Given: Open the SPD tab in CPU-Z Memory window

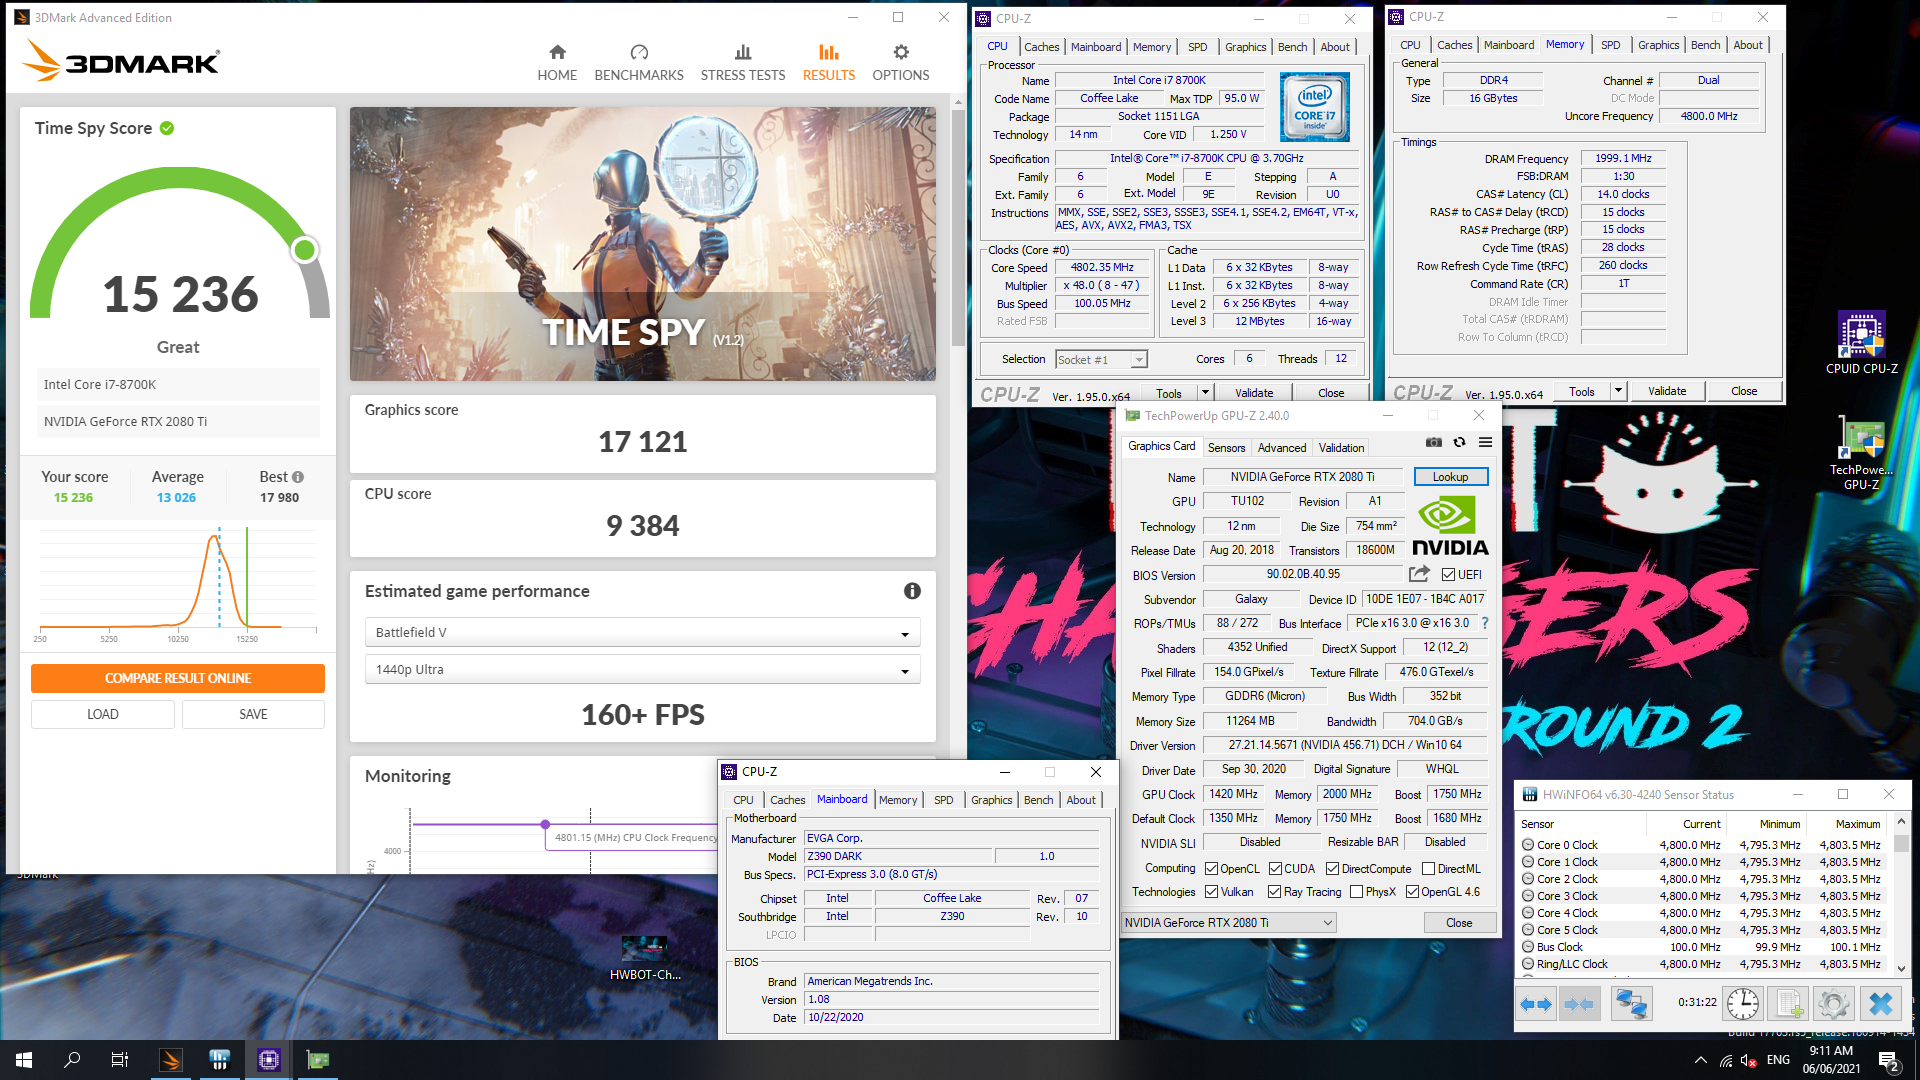Looking at the screenshot, I should pyautogui.click(x=1610, y=45).
